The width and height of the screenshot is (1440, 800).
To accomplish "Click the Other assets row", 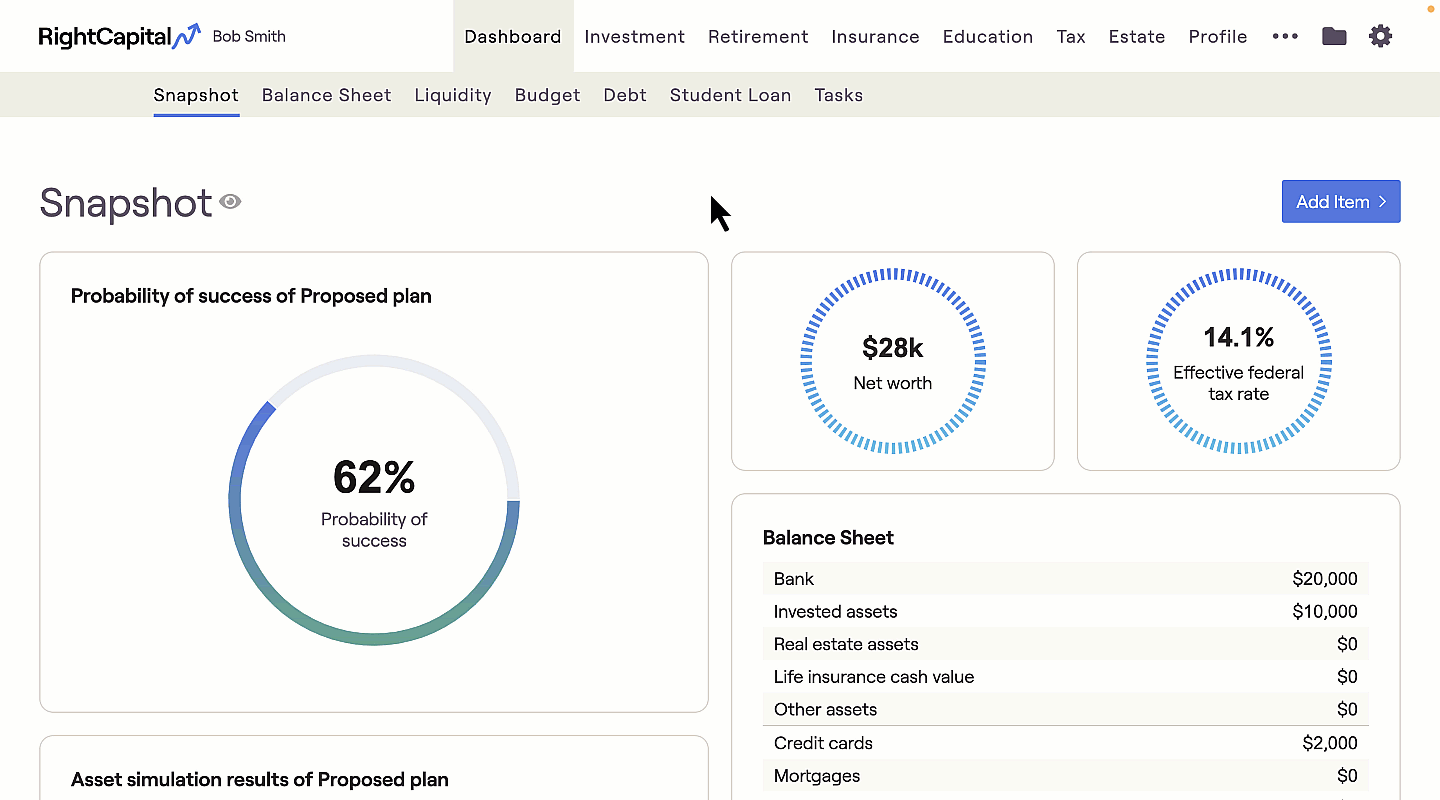I will tap(1066, 709).
